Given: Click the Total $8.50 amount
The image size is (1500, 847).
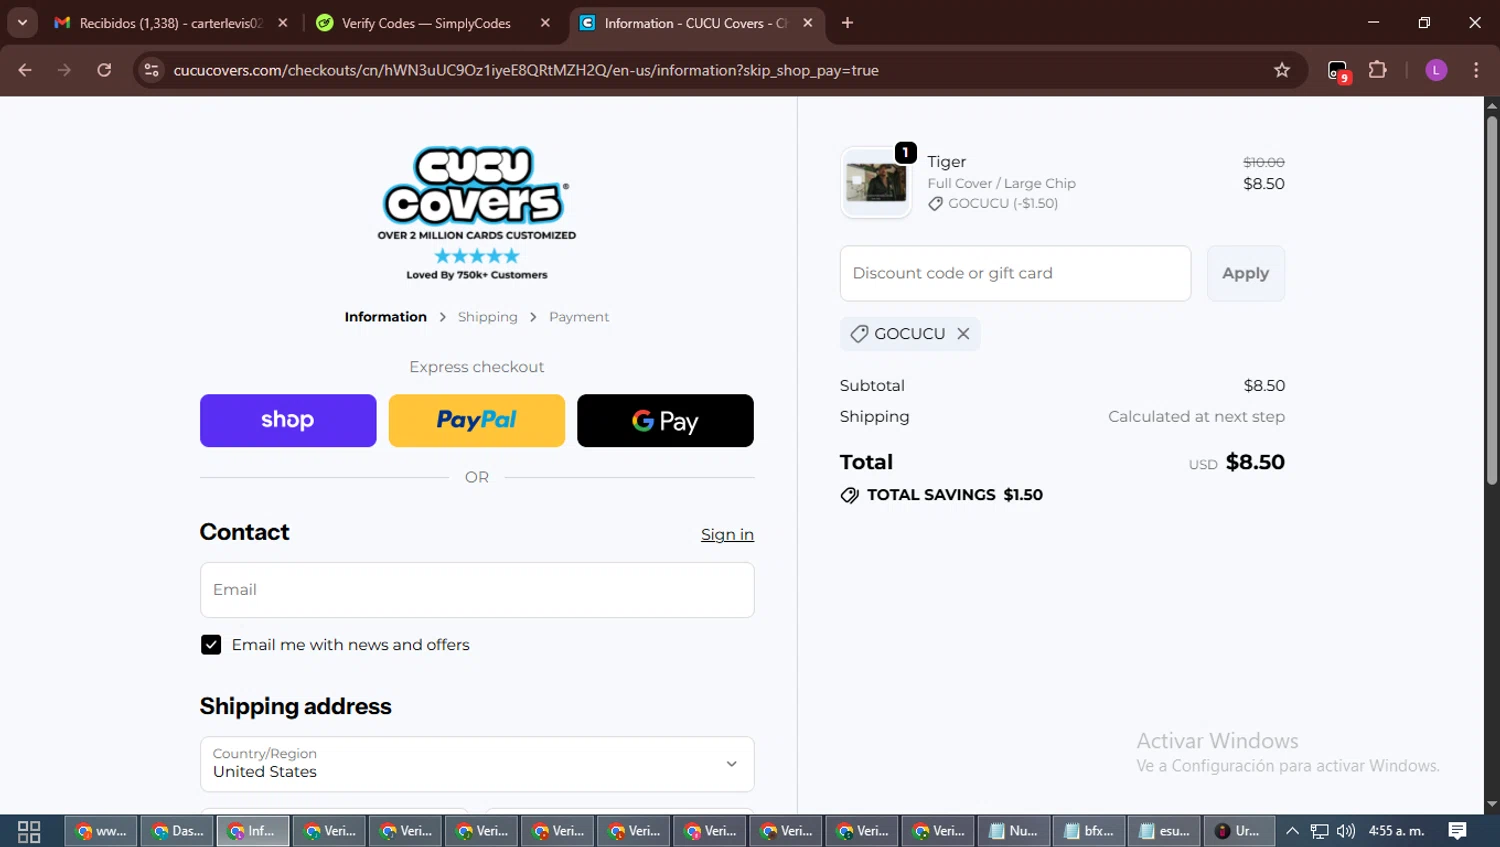Looking at the screenshot, I should (x=1255, y=462).
